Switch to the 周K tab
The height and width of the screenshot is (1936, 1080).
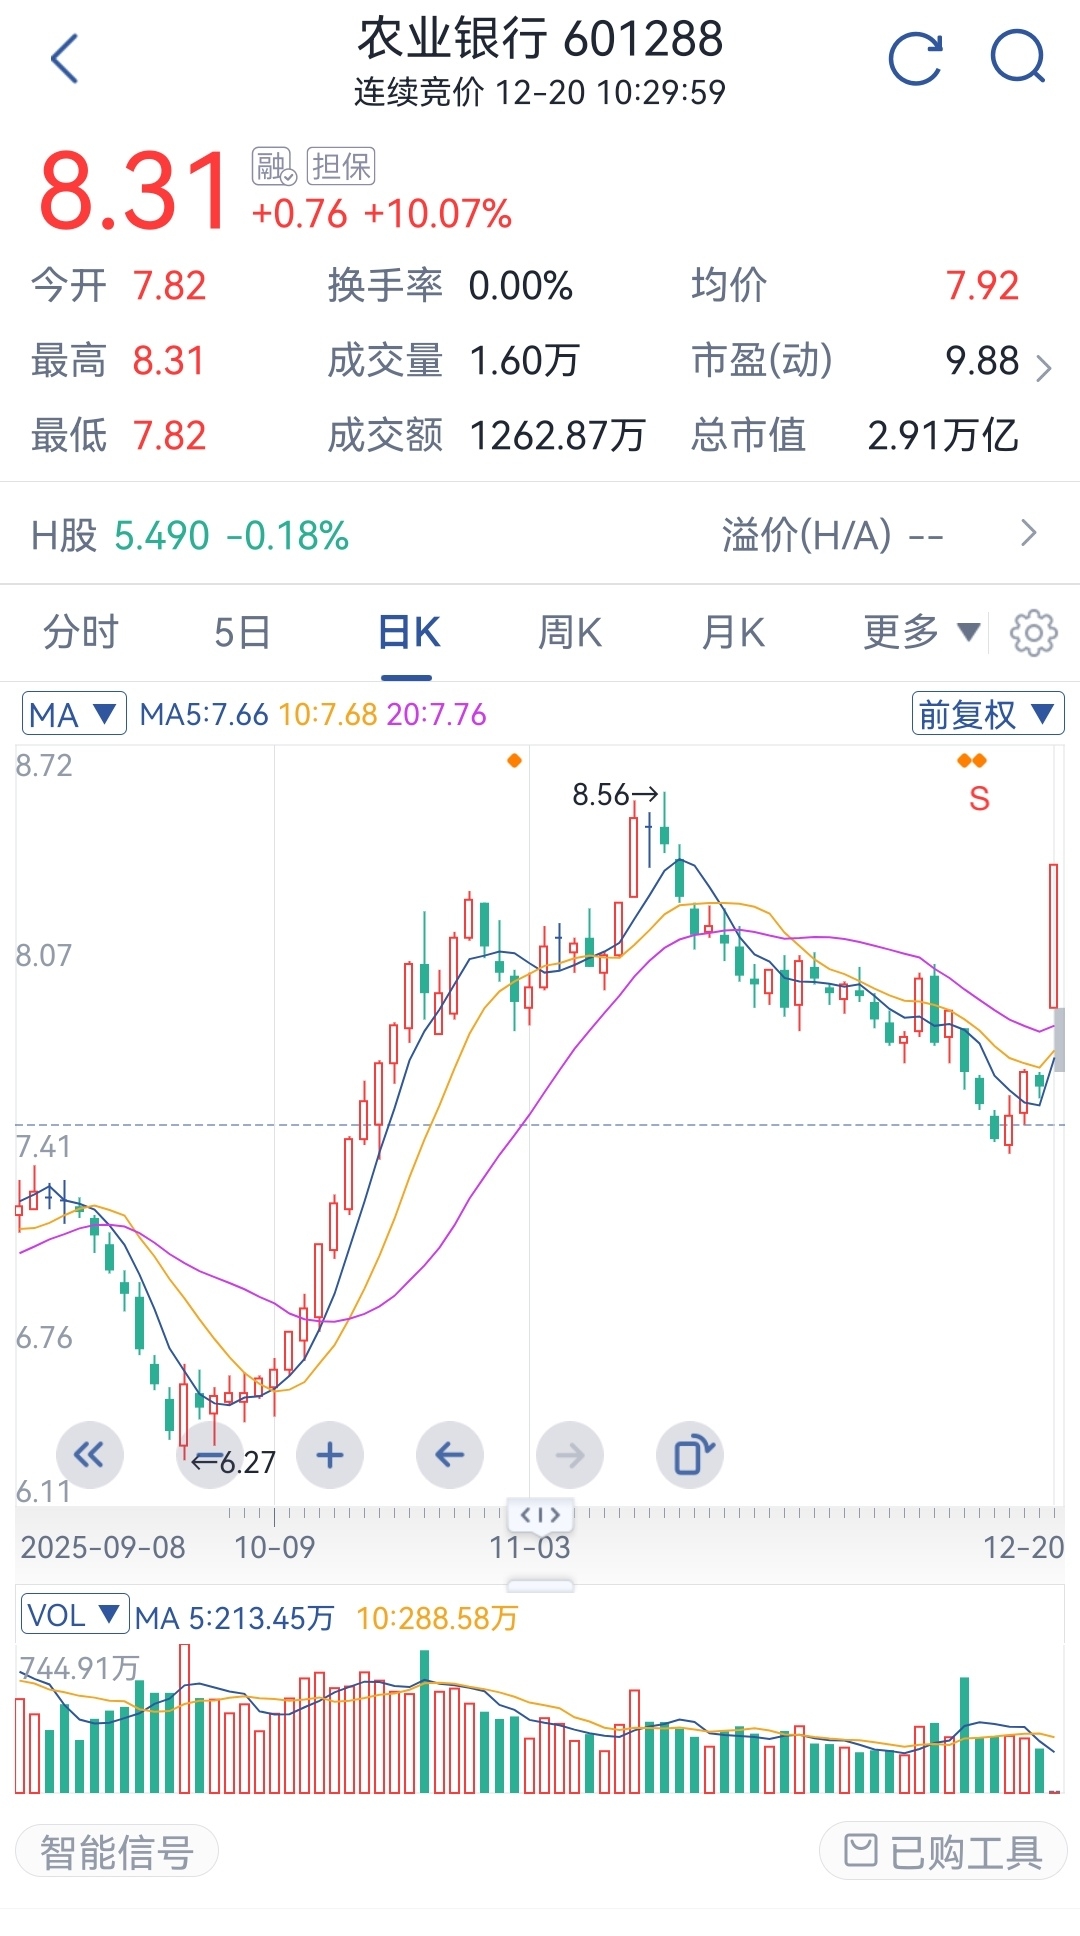coord(570,633)
